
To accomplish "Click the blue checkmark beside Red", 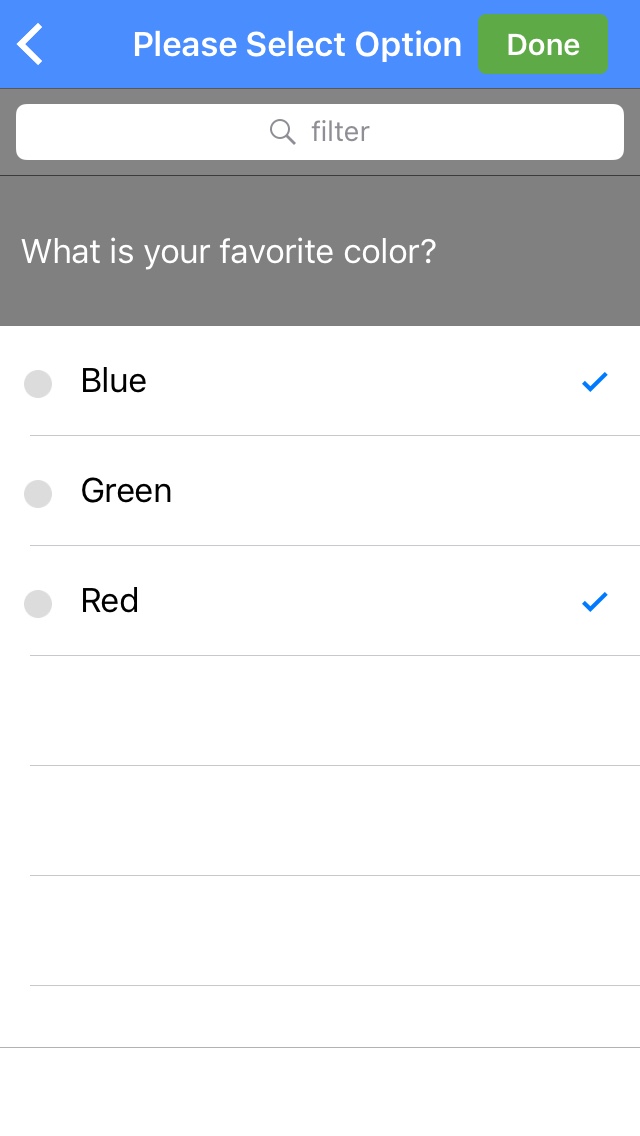I will click(595, 601).
